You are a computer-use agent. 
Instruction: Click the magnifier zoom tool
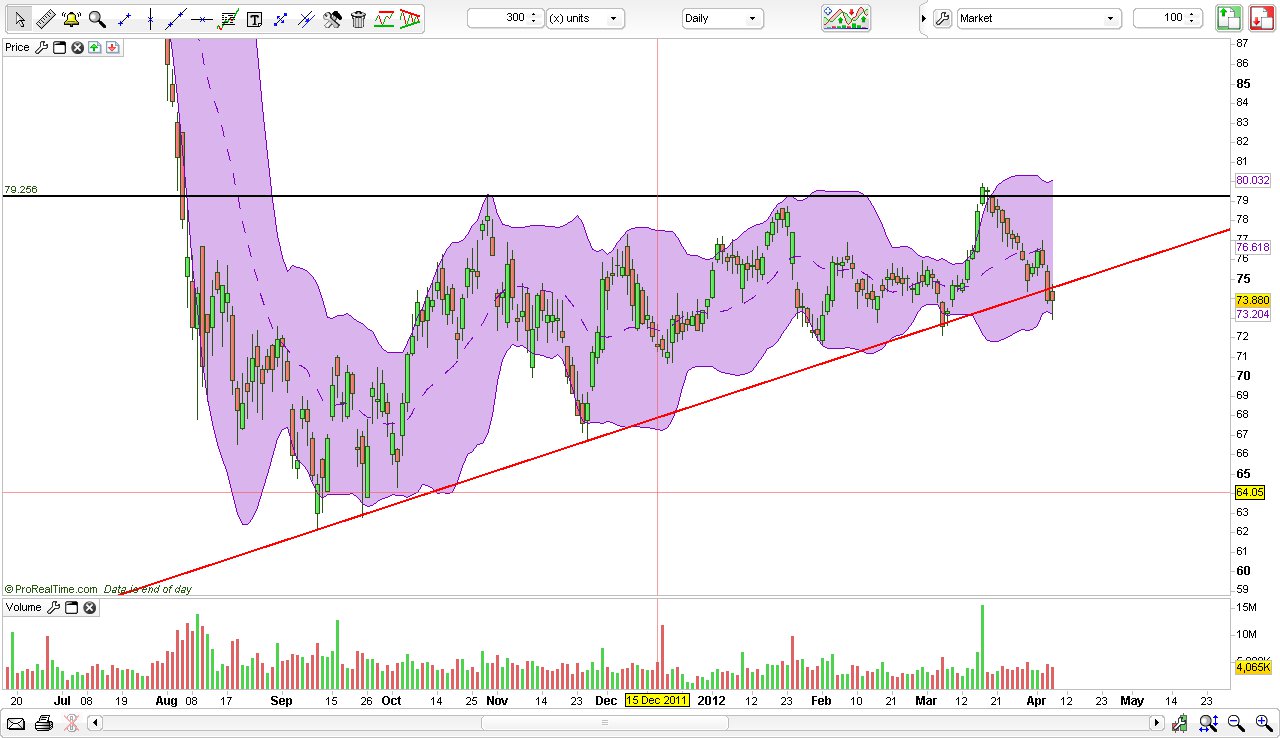pos(96,17)
